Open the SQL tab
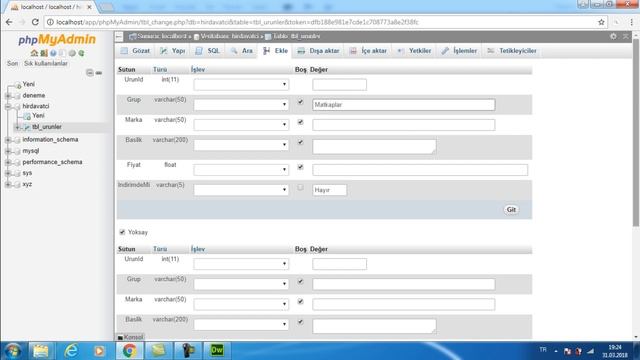Screen dimensions: 640x360 point(208,51)
